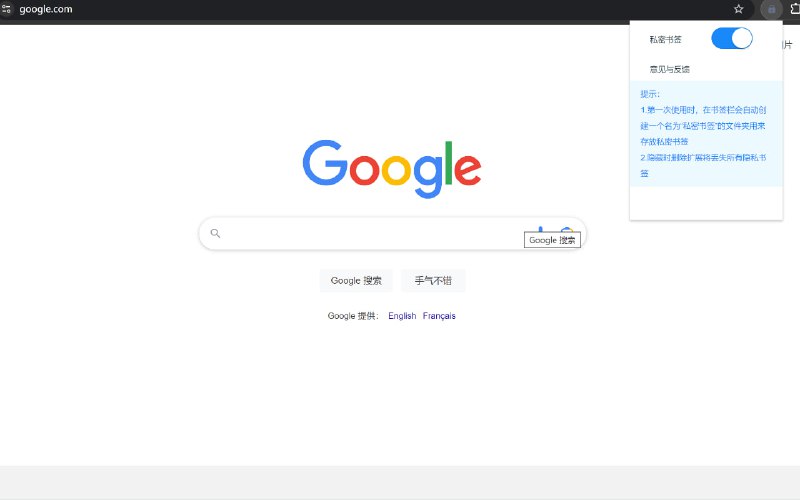Click the google.com address bar text
This screenshot has width=800, height=500.
46,9
